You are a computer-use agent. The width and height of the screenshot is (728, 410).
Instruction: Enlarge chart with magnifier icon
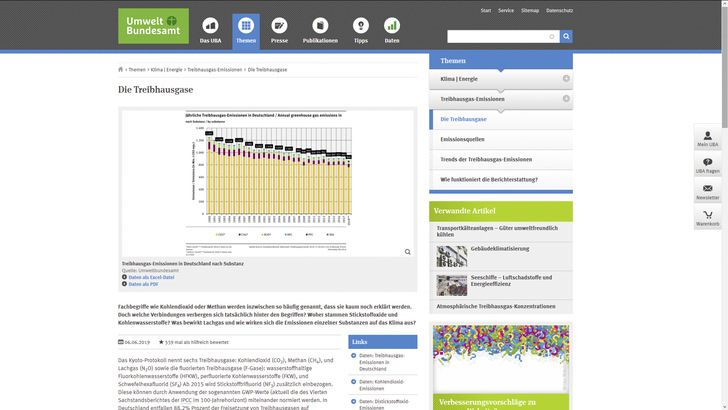407,252
